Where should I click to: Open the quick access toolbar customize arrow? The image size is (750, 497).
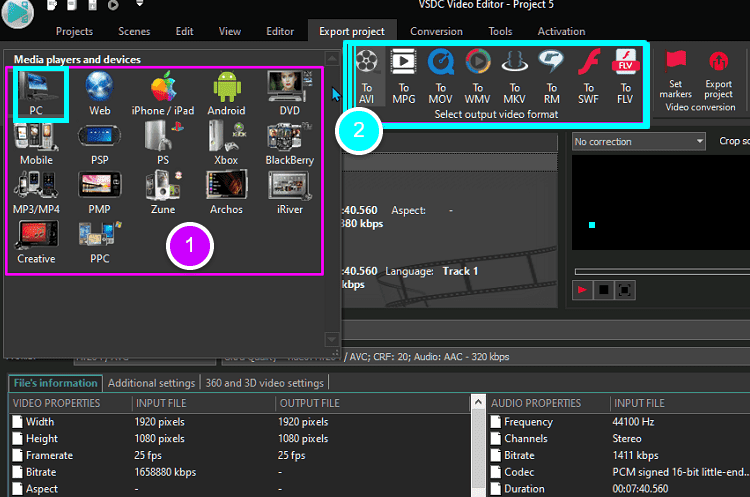(x=140, y=4)
